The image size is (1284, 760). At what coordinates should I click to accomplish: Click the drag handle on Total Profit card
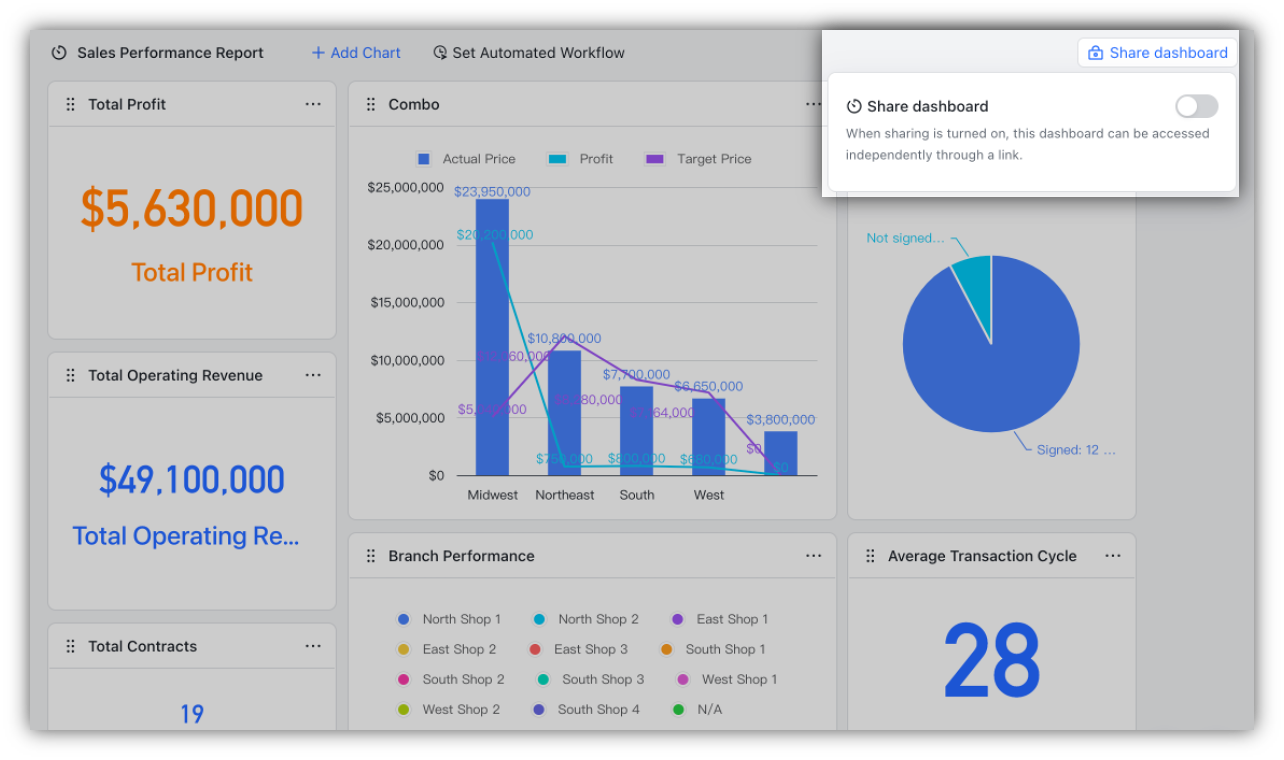tap(70, 104)
